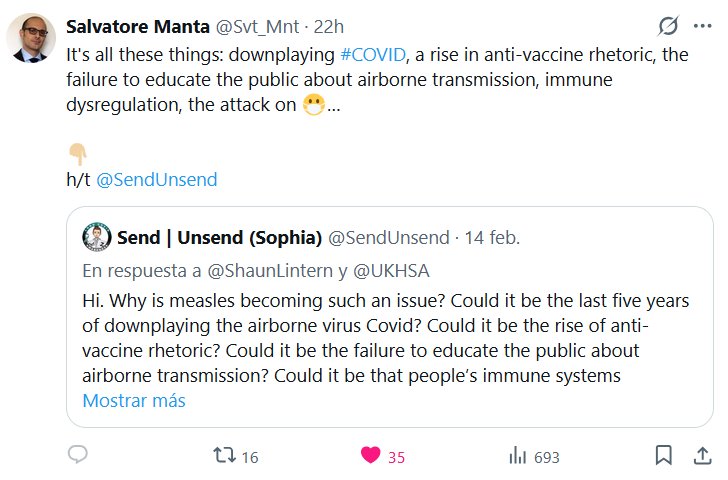The image size is (728, 480).
Task: Click the Send | Unsend avatar icon
Action: 96,237
